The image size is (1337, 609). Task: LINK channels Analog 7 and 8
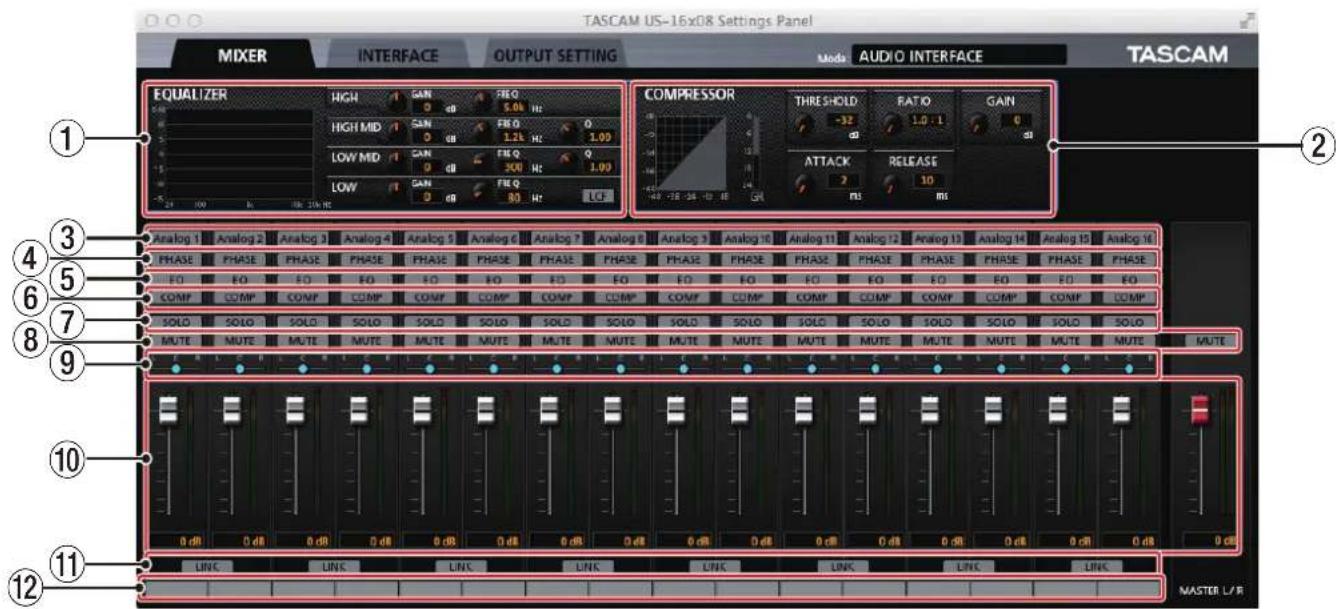tap(589, 566)
